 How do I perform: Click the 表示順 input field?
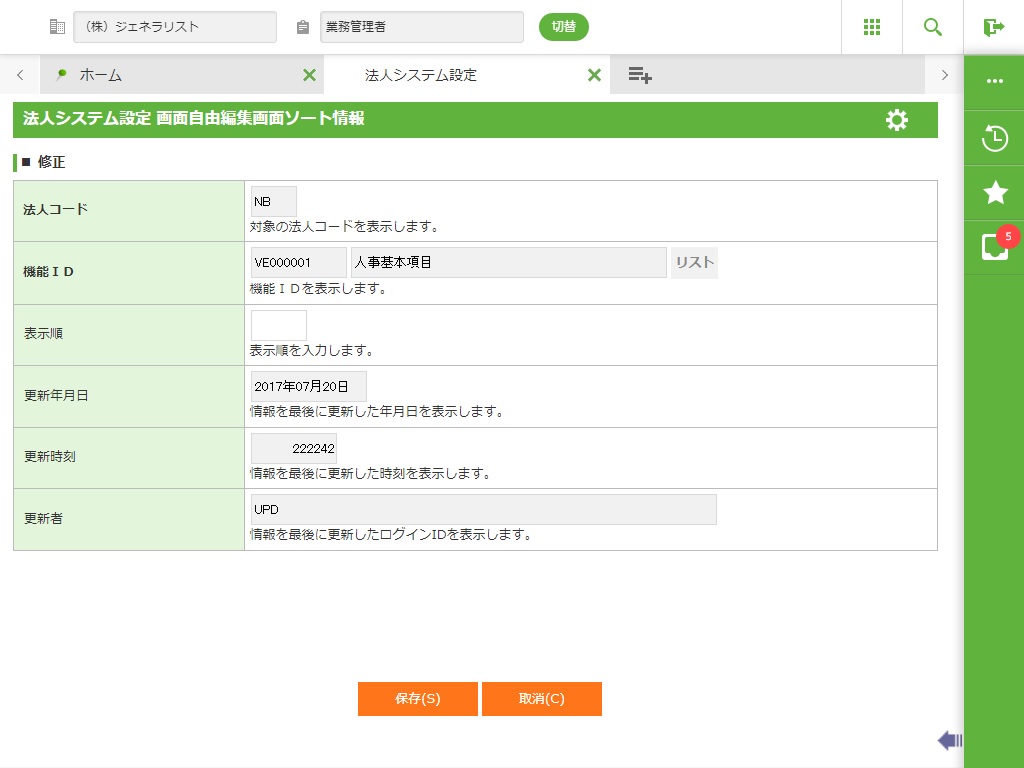pyautogui.click(x=278, y=325)
